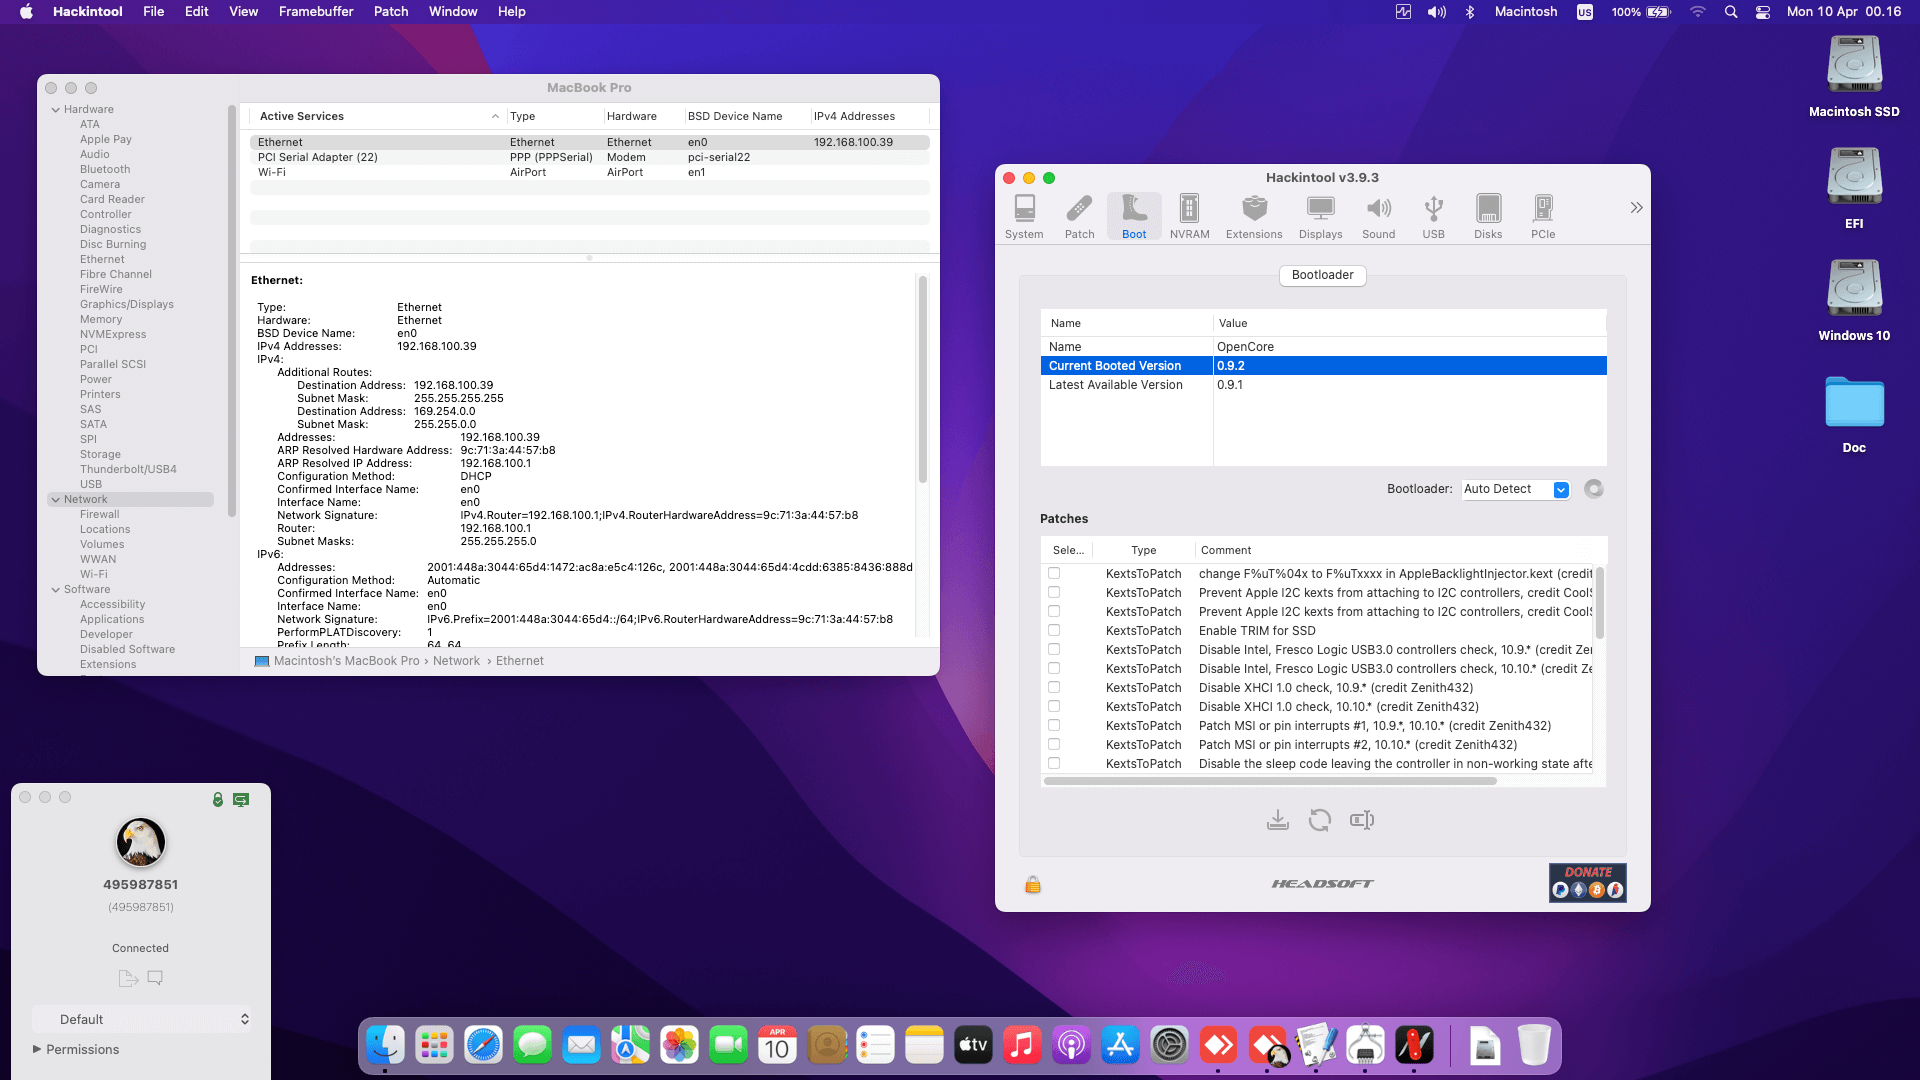Viewport: 1920px width, 1080px height.
Task: Open the NVRAM section in Hackintool
Action: click(1189, 216)
